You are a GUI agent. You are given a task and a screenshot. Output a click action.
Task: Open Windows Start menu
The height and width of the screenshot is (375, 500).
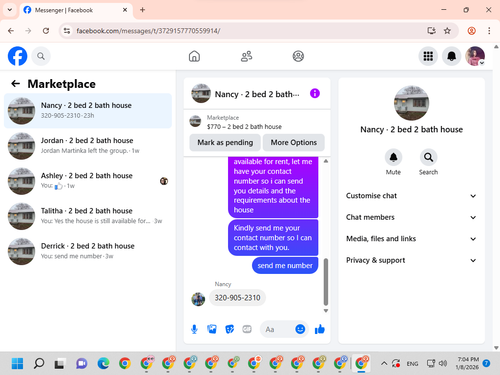17,363
